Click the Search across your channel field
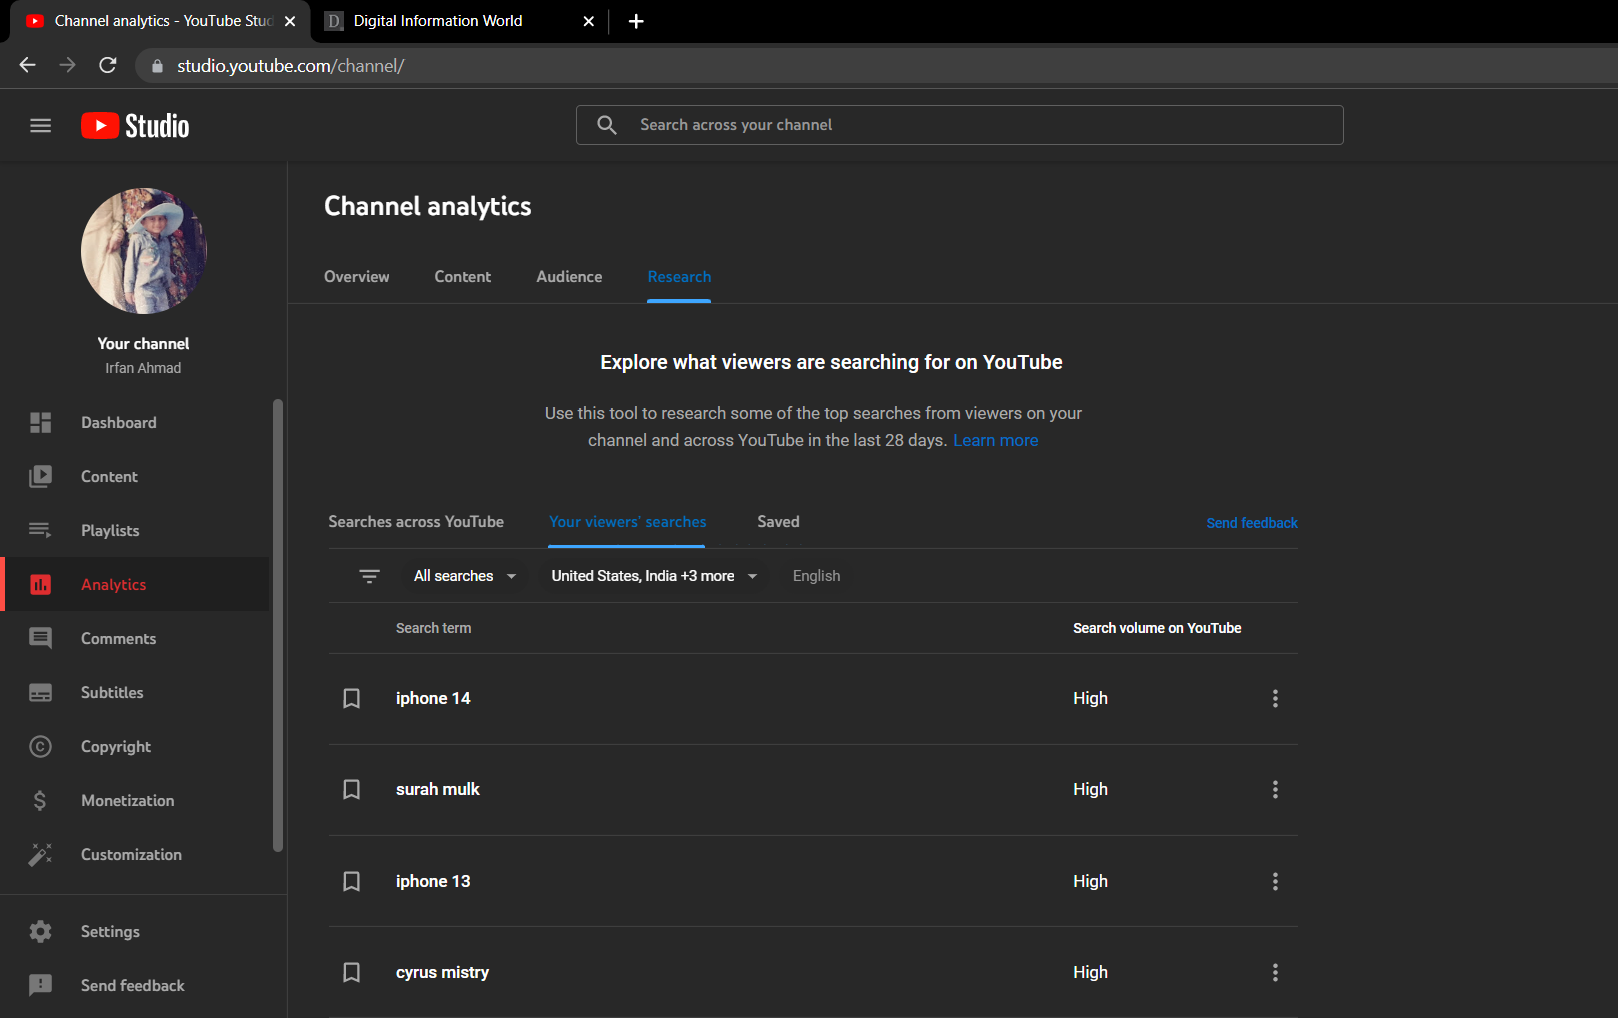 coord(960,125)
